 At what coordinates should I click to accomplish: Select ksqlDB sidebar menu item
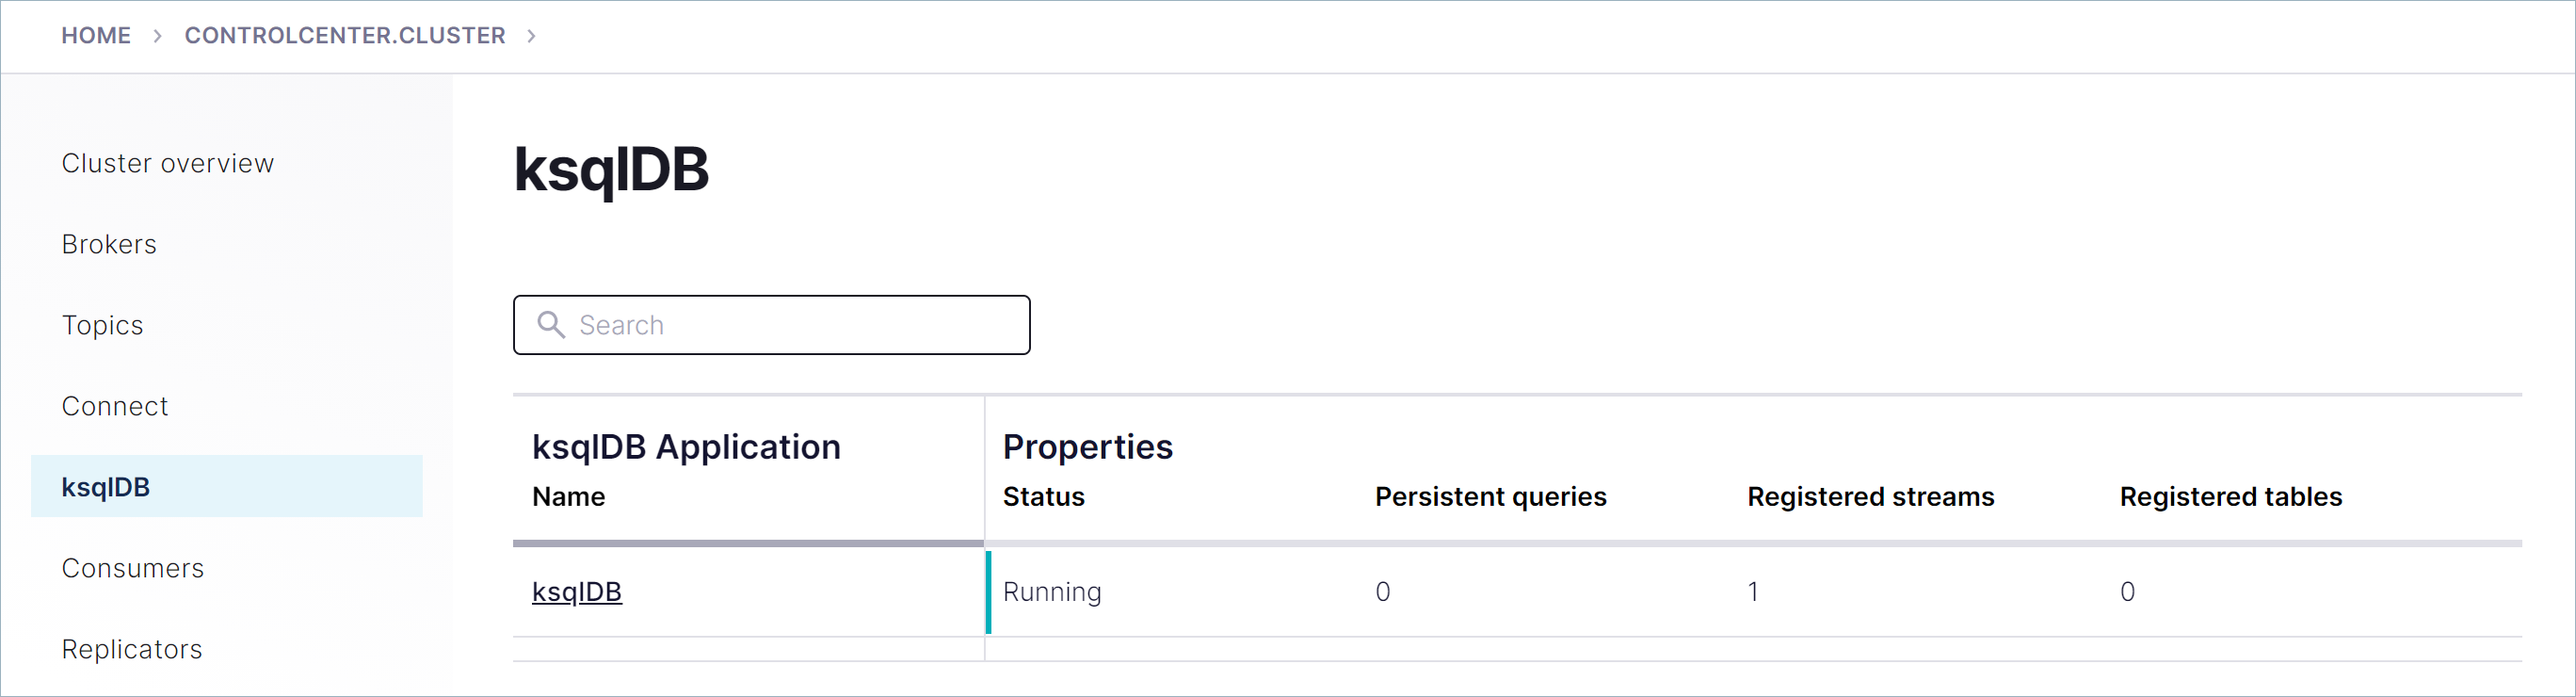tap(106, 487)
